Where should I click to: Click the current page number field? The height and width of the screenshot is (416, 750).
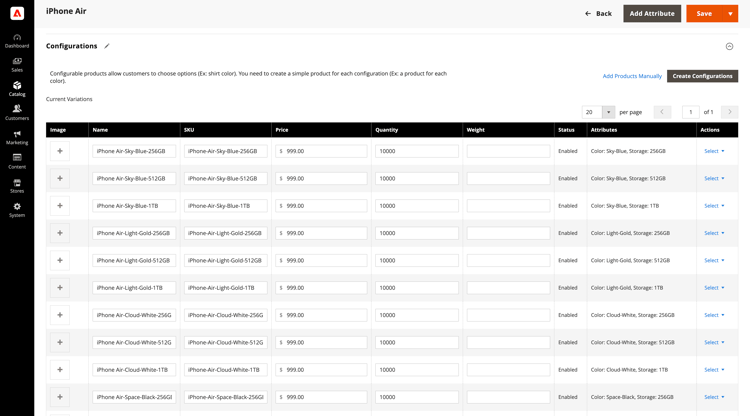point(690,112)
